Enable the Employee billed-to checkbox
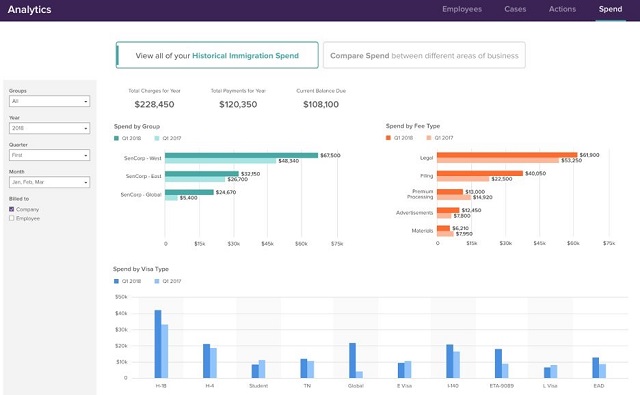Viewport: 640px width, 395px height. click(11, 218)
